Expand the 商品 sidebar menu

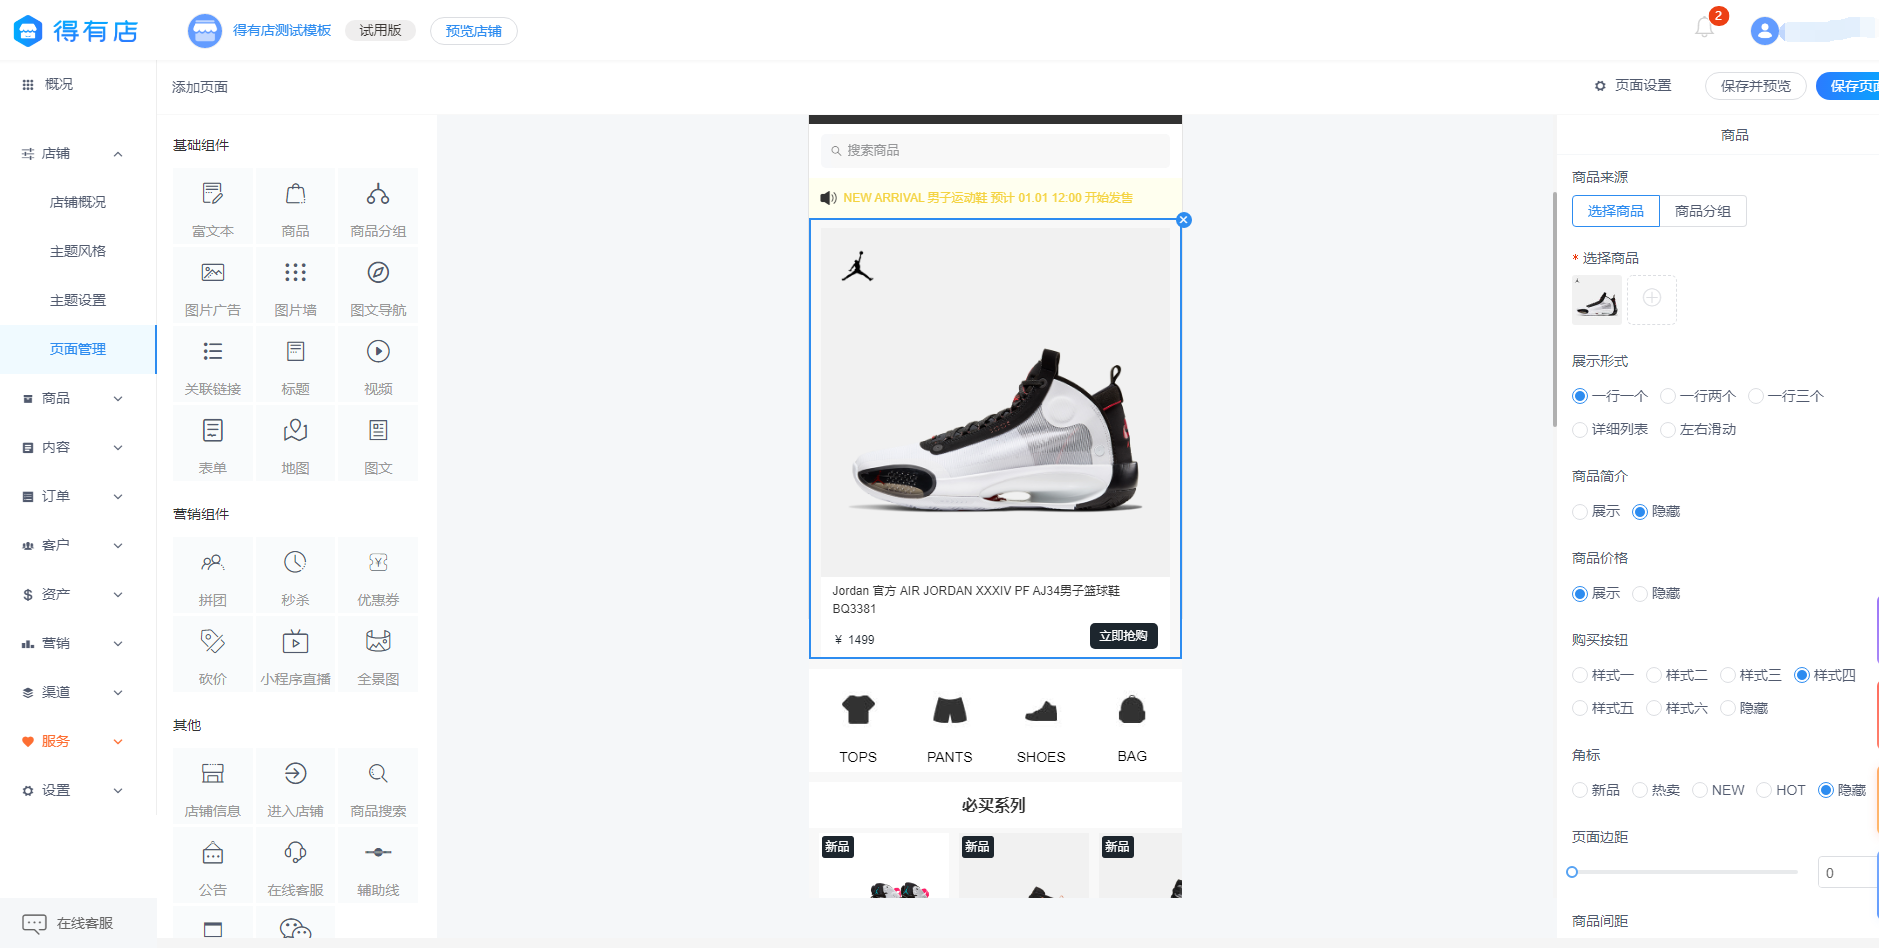[78, 398]
